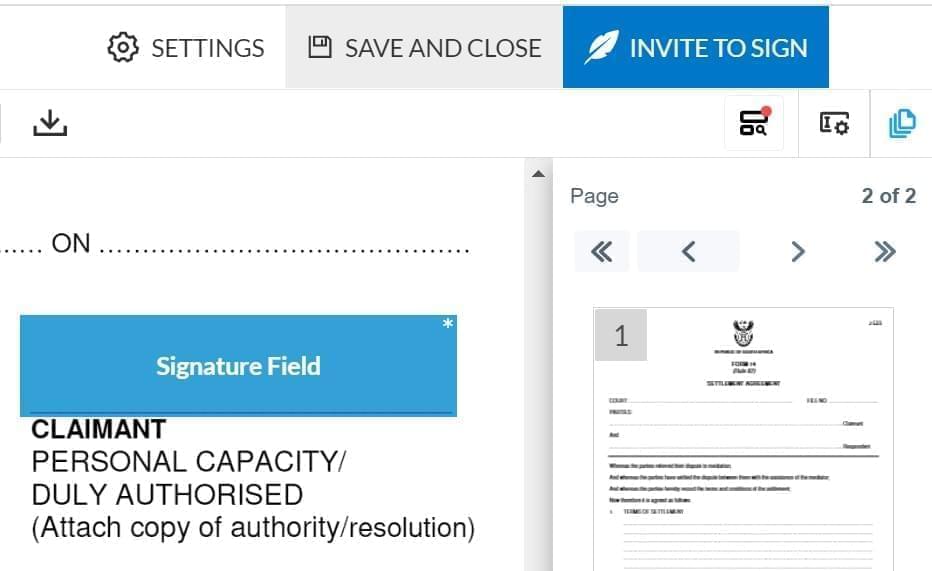Click the '2 of 2' page indicator
Viewport: 932px width, 571px height.
888,196
